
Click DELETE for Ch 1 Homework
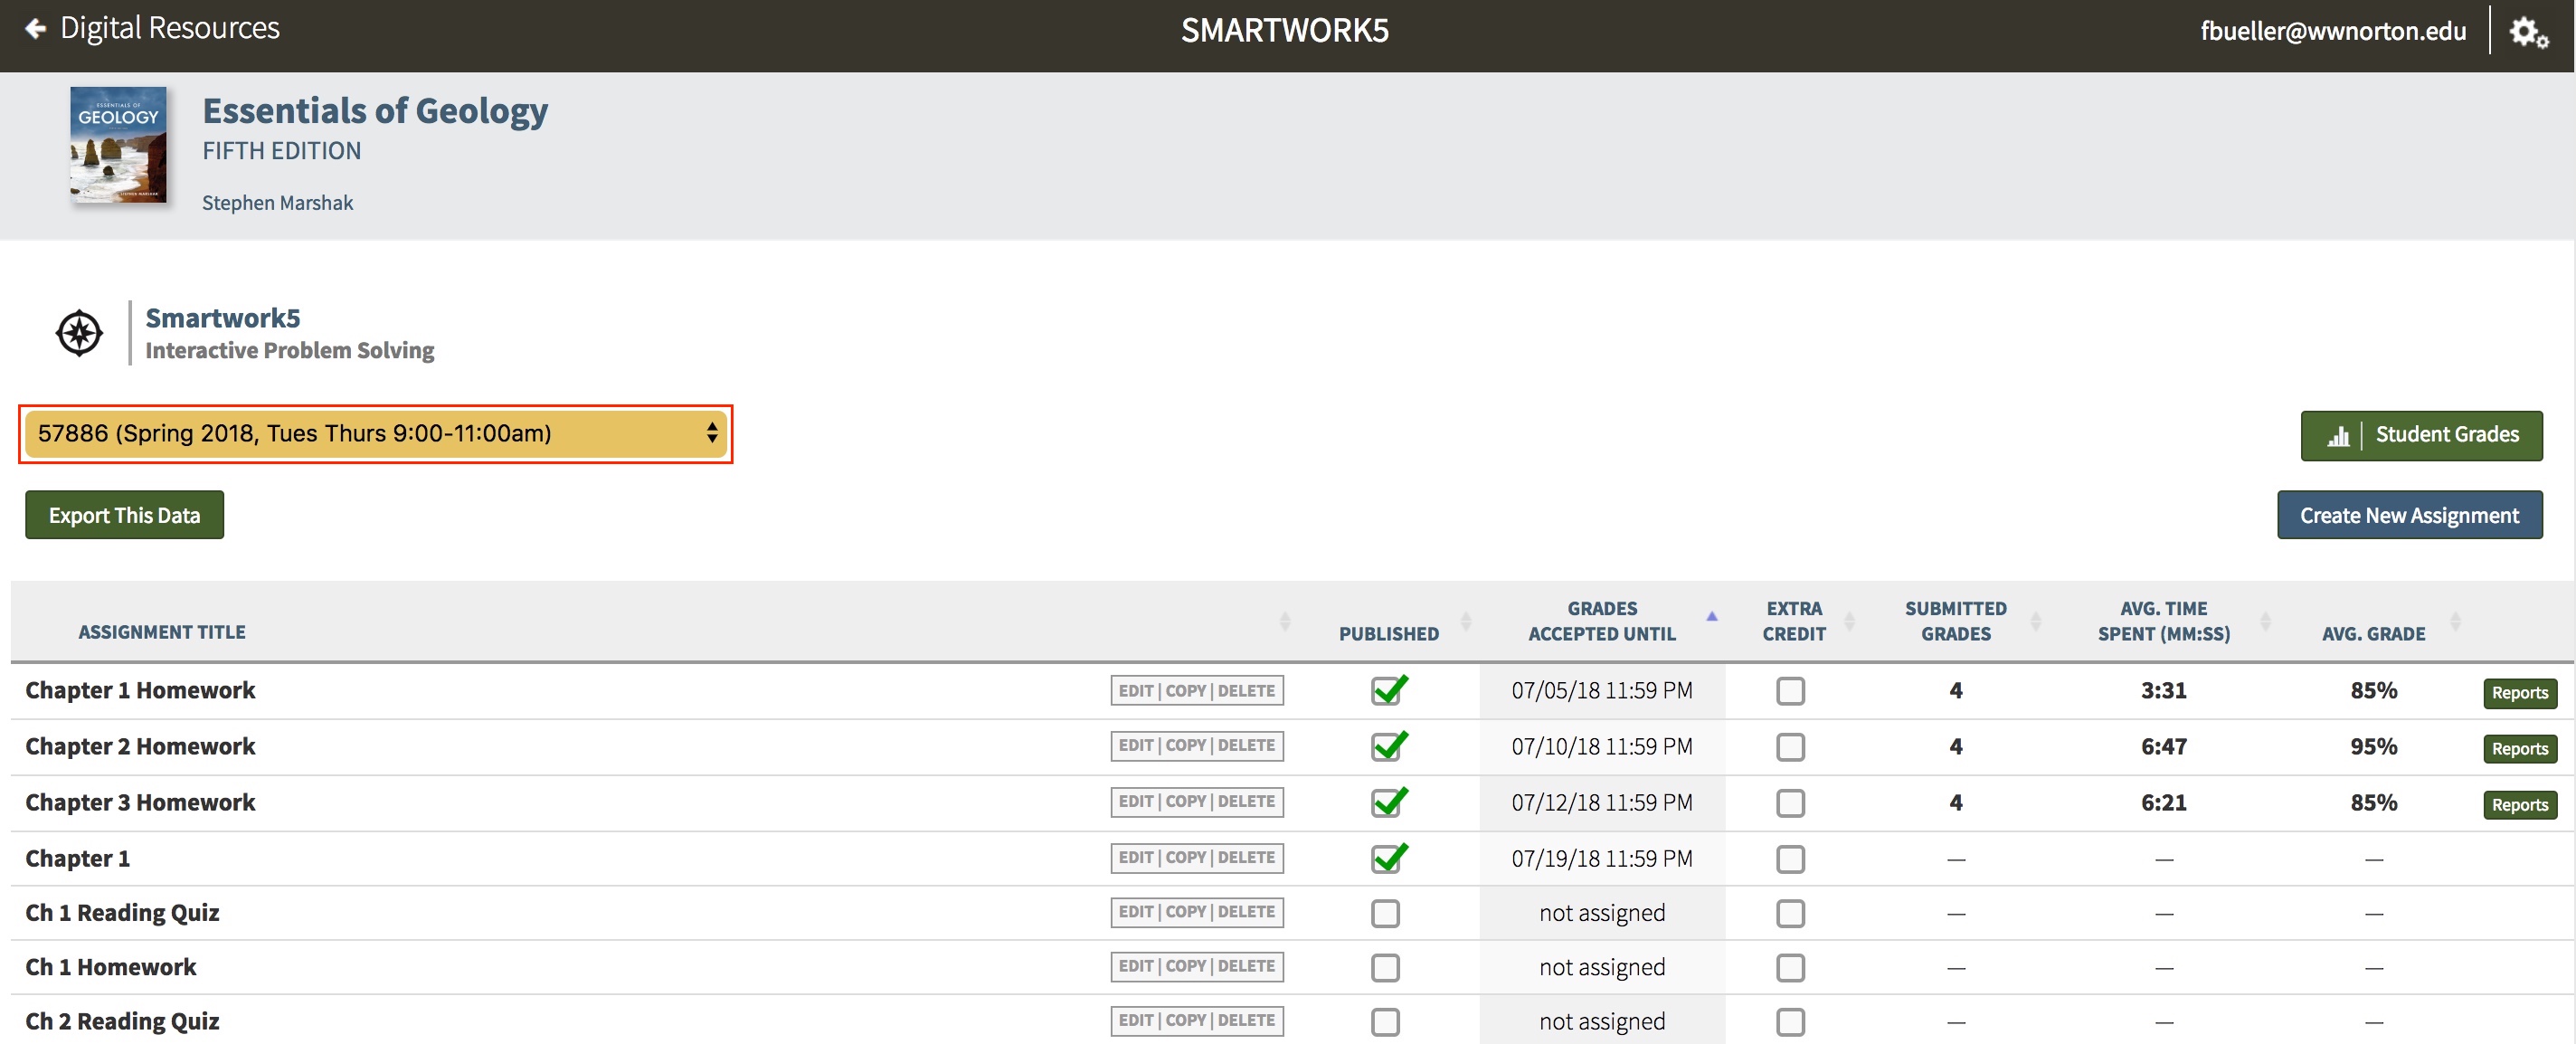point(1245,966)
